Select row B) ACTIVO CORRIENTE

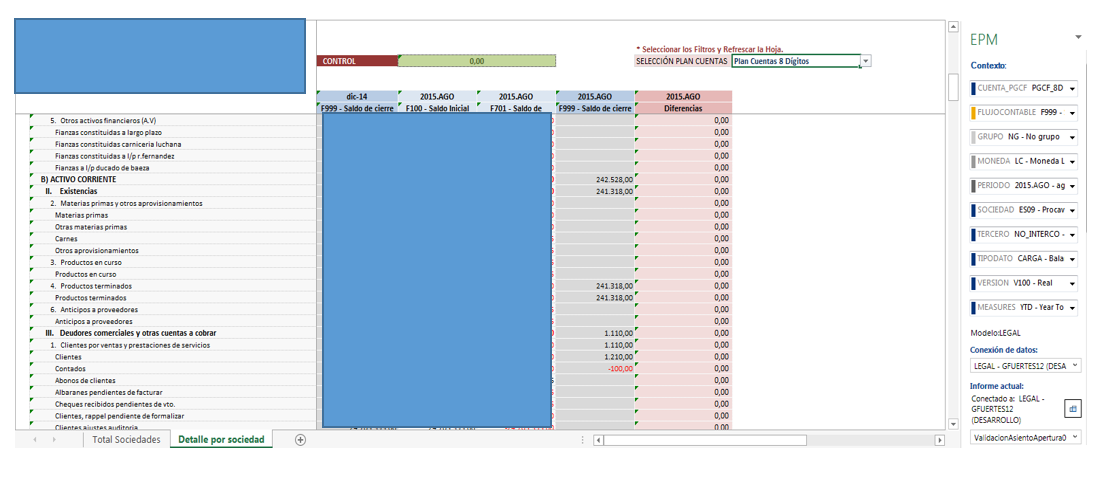[173, 179]
